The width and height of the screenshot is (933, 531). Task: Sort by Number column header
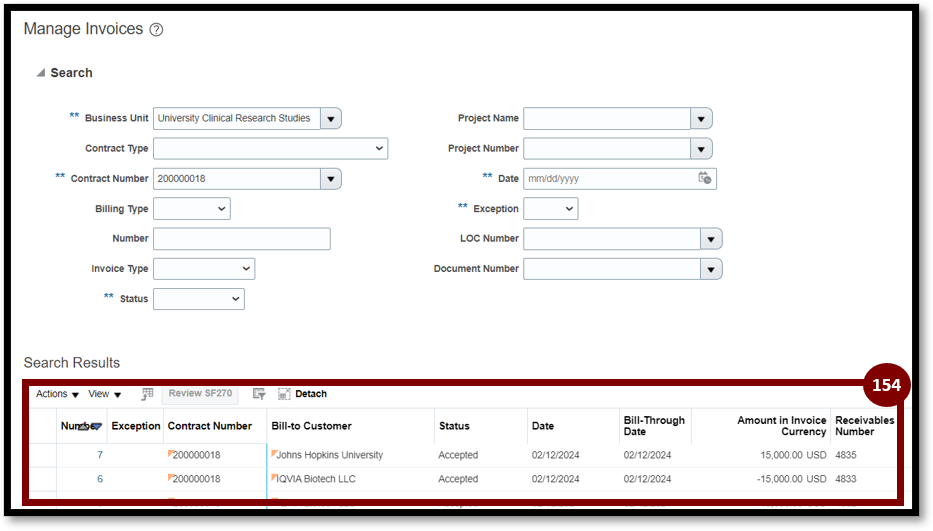82,426
